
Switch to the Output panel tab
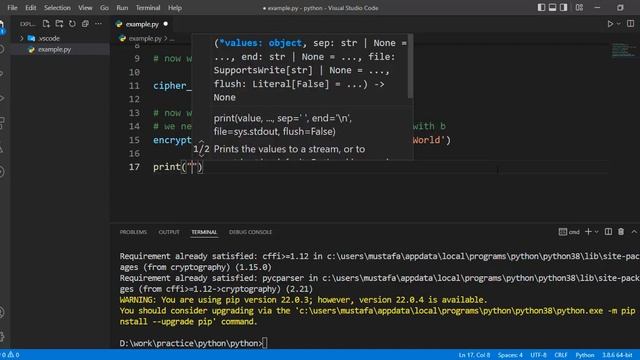169,232
